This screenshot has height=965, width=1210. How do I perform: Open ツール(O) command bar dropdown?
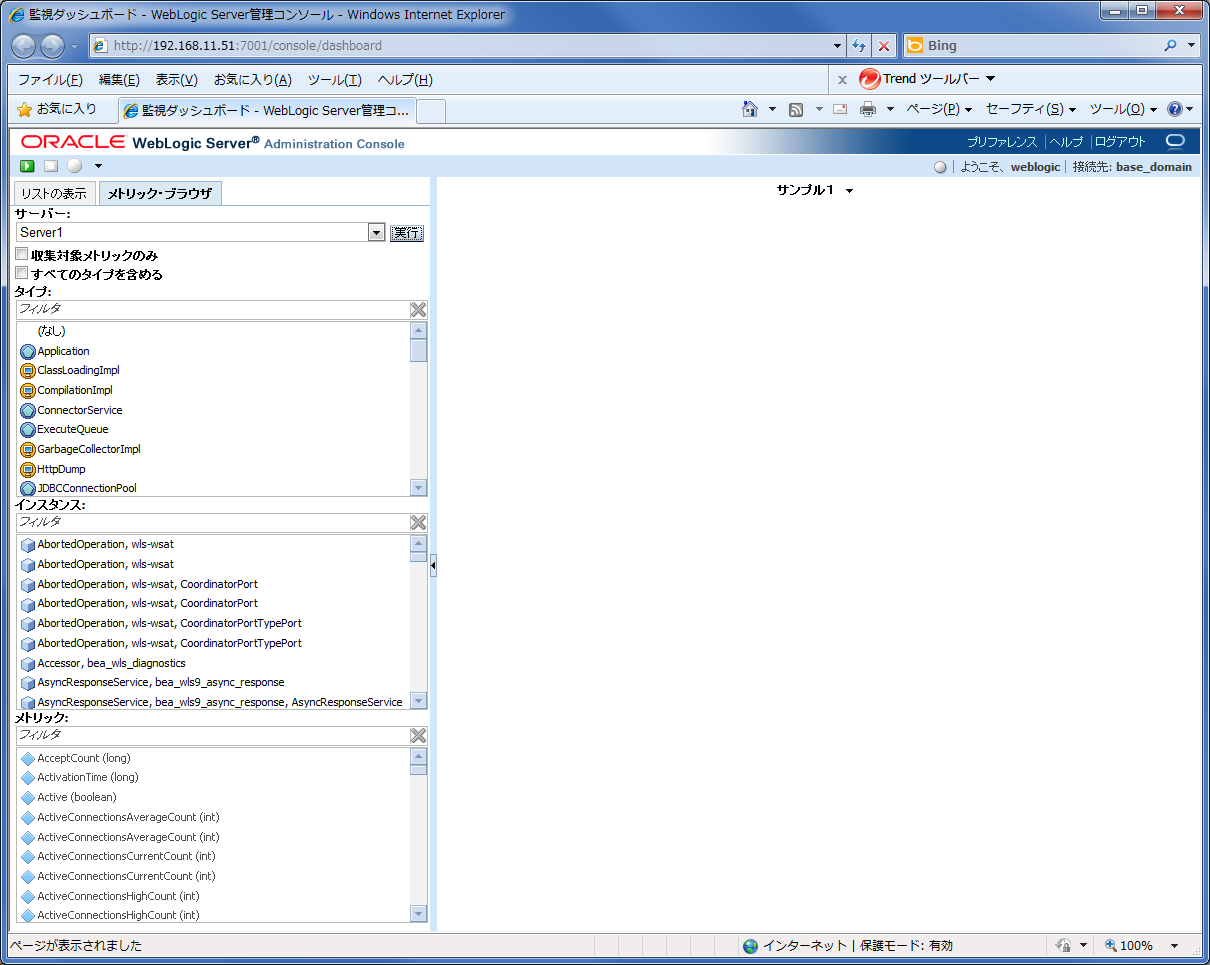1122,109
